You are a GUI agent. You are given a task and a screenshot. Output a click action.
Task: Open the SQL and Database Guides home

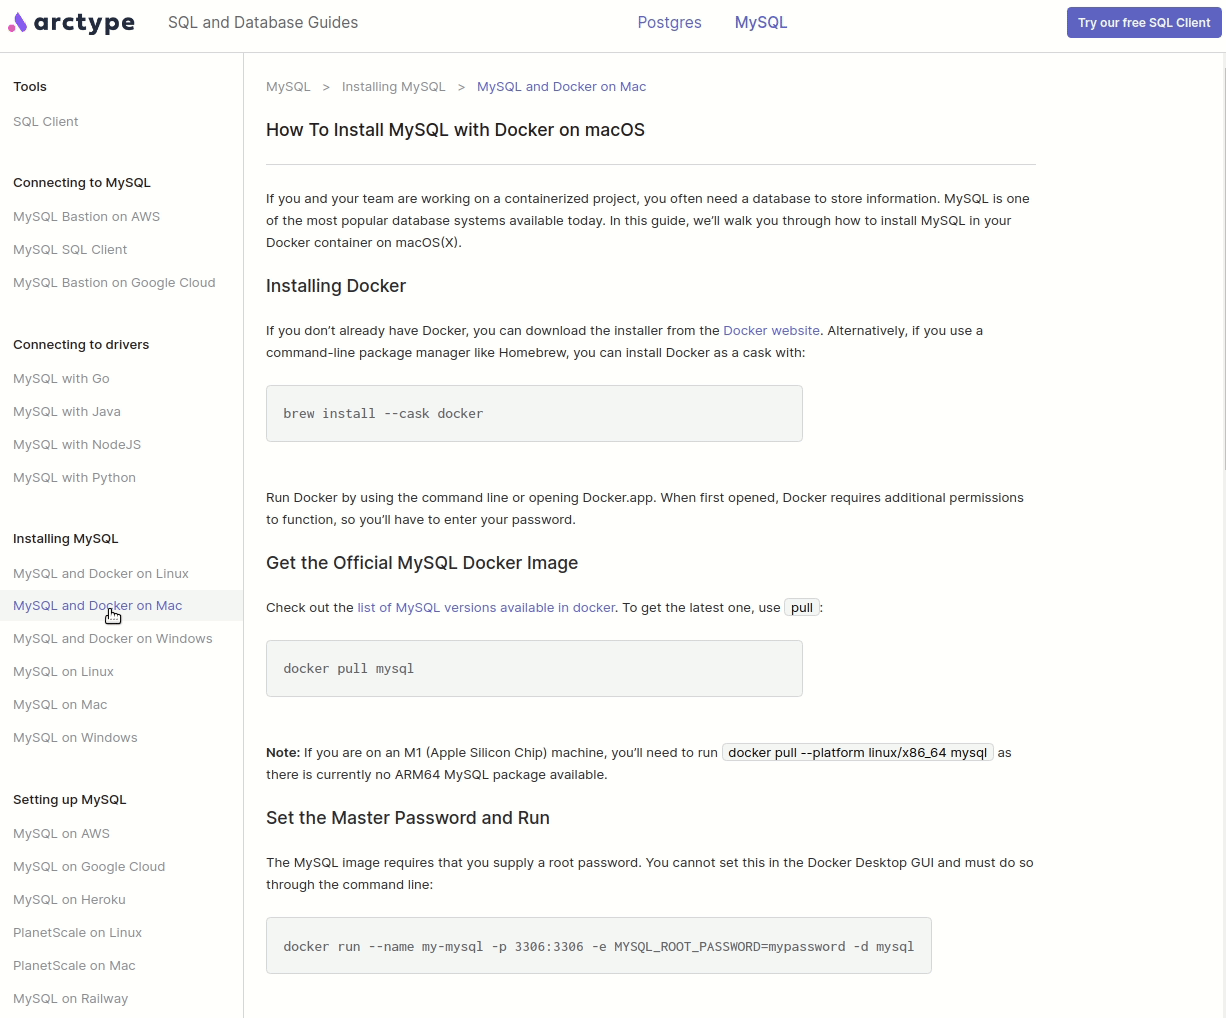[263, 22]
